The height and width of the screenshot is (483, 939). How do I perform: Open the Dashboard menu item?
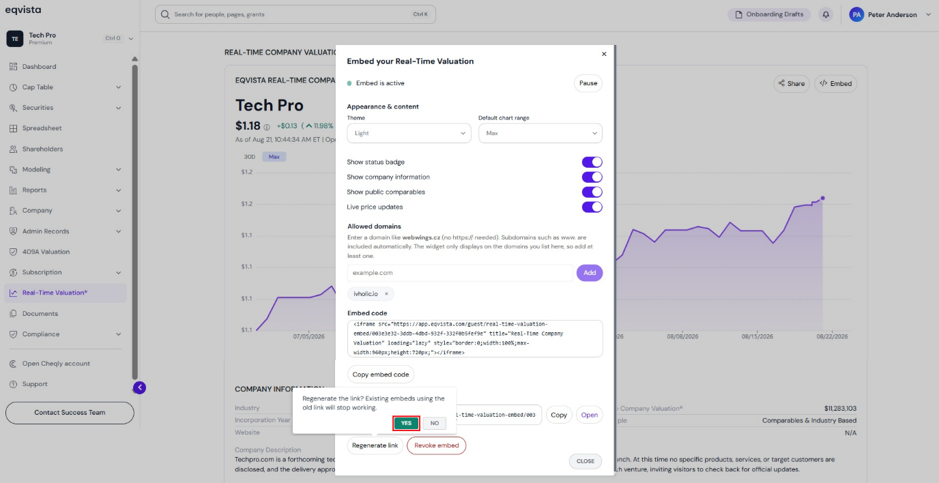[66, 66]
